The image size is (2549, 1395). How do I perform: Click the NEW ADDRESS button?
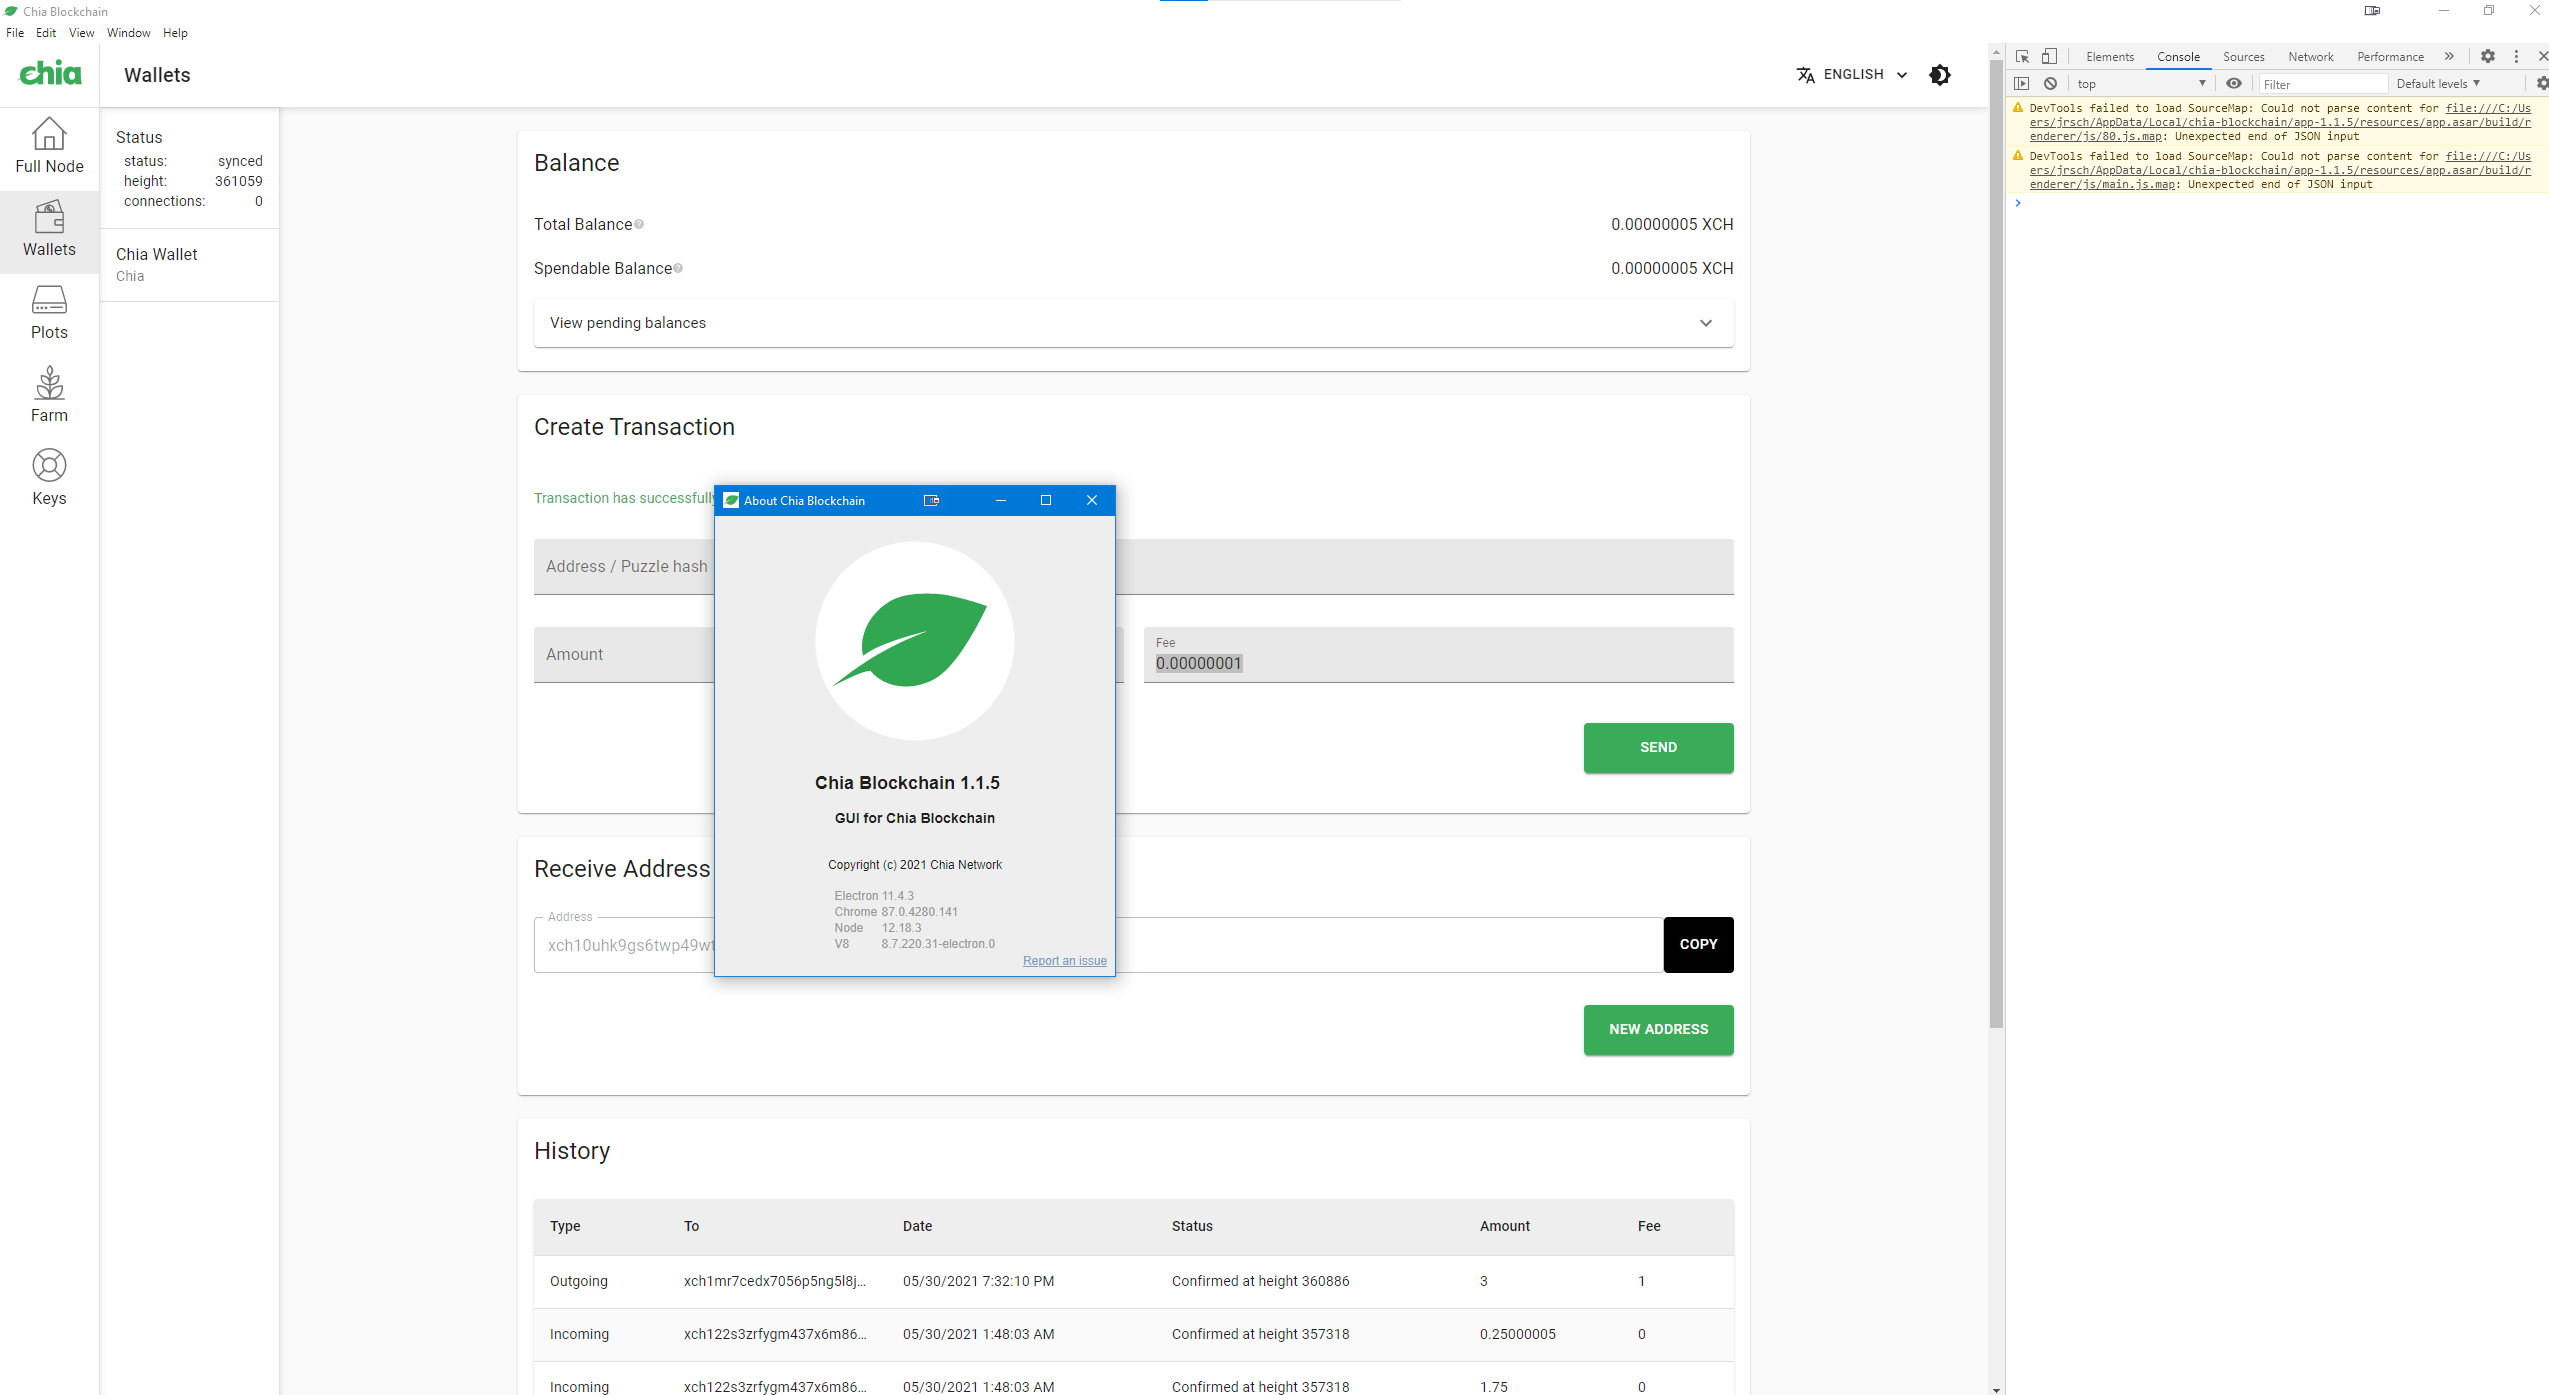pyautogui.click(x=1658, y=1030)
